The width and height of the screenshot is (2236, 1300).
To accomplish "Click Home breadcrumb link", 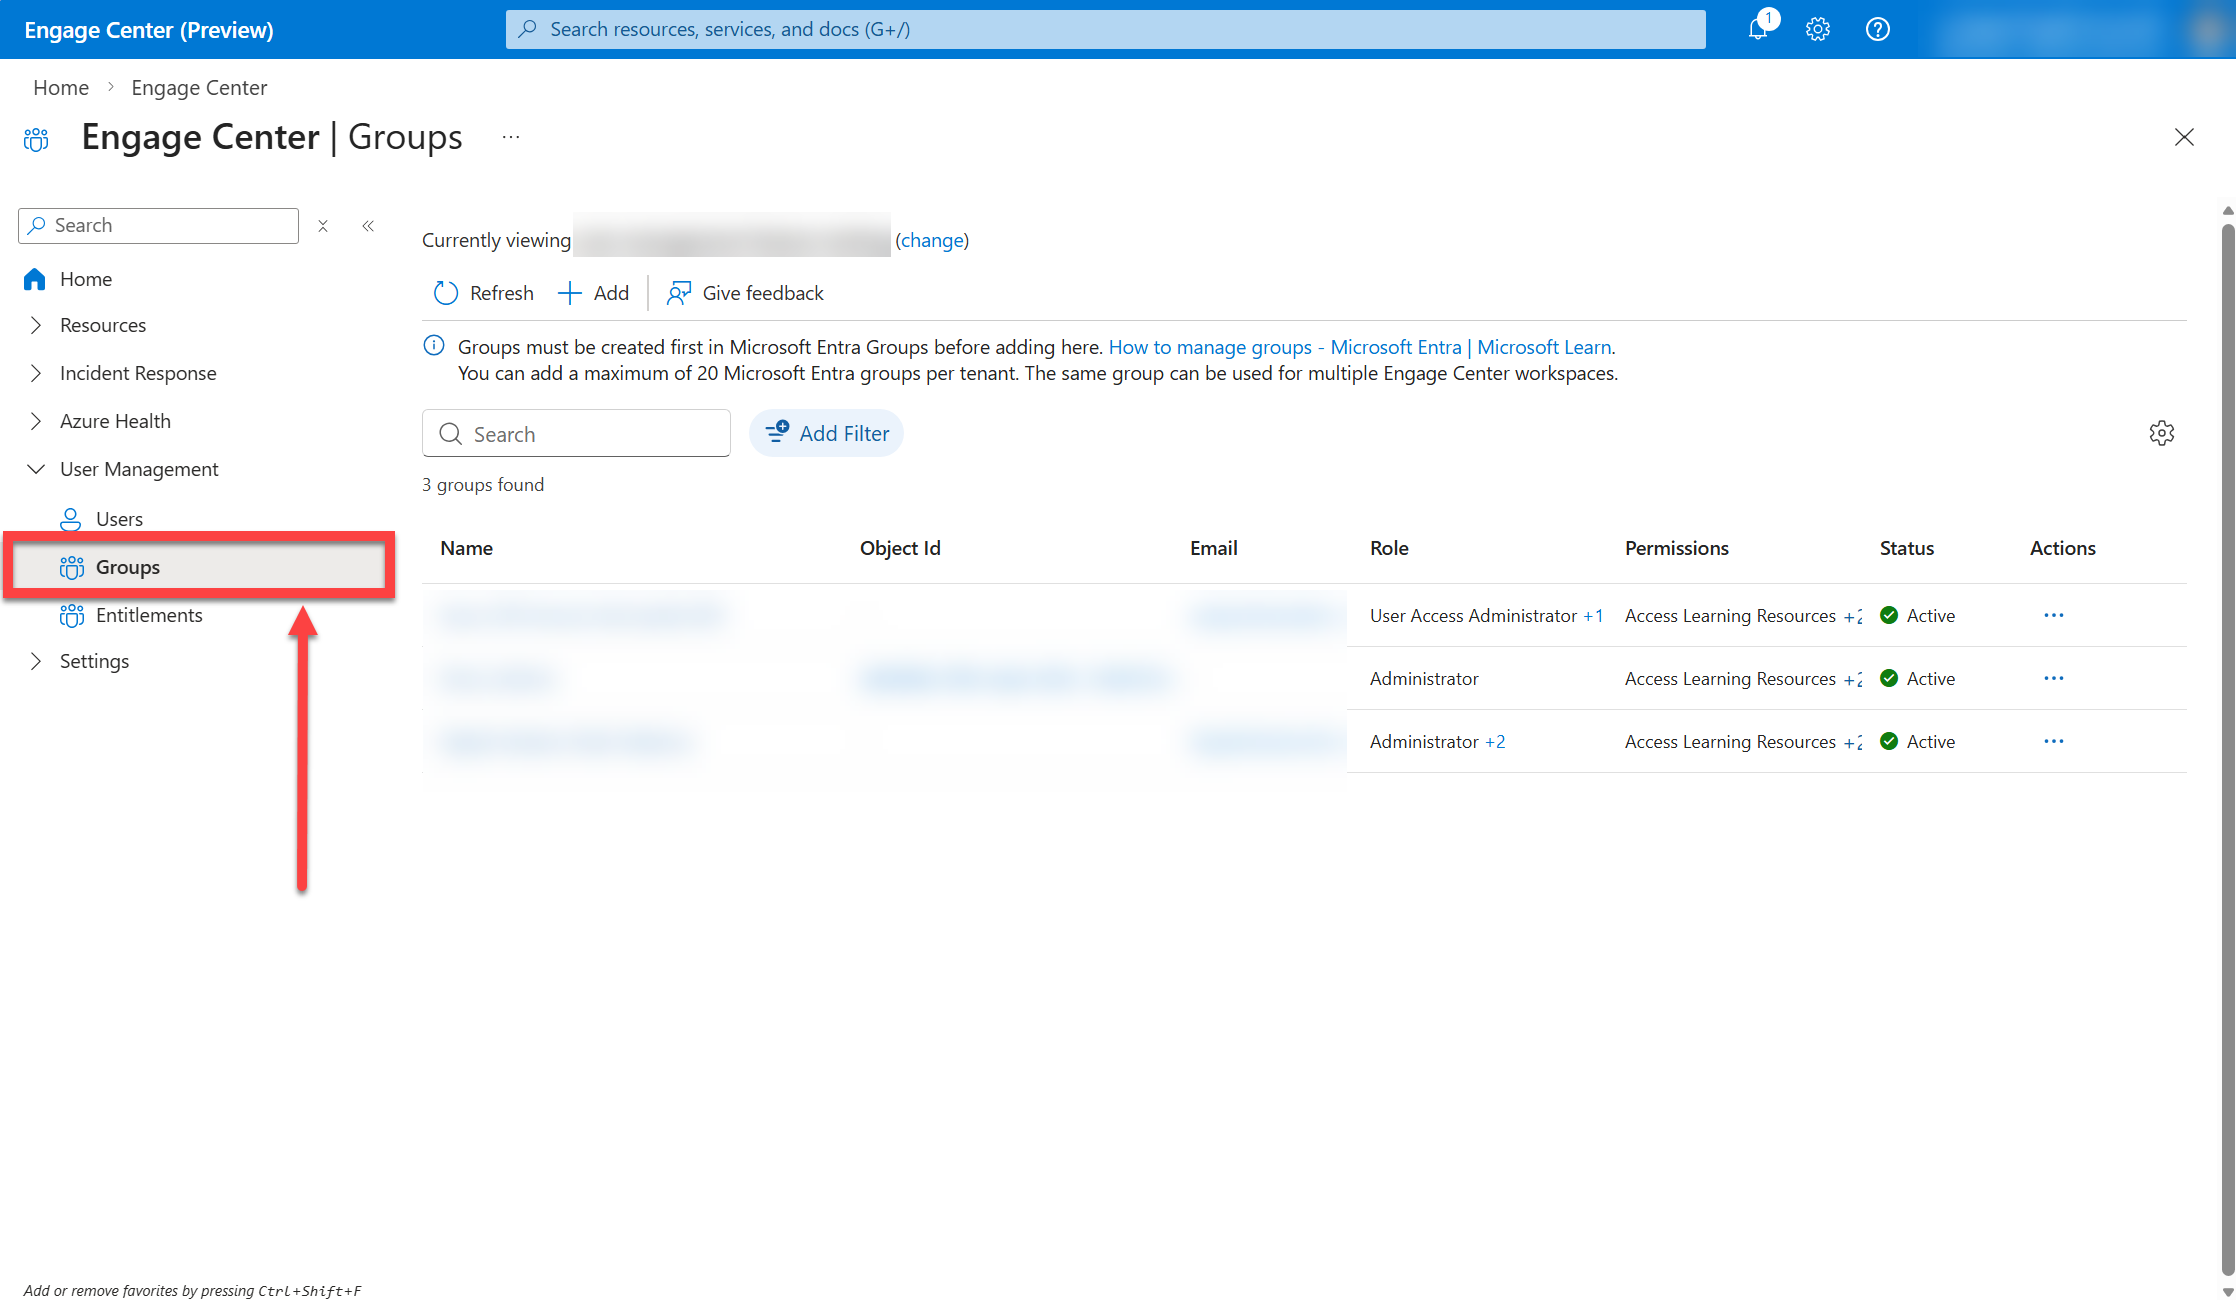I will pos(61,88).
